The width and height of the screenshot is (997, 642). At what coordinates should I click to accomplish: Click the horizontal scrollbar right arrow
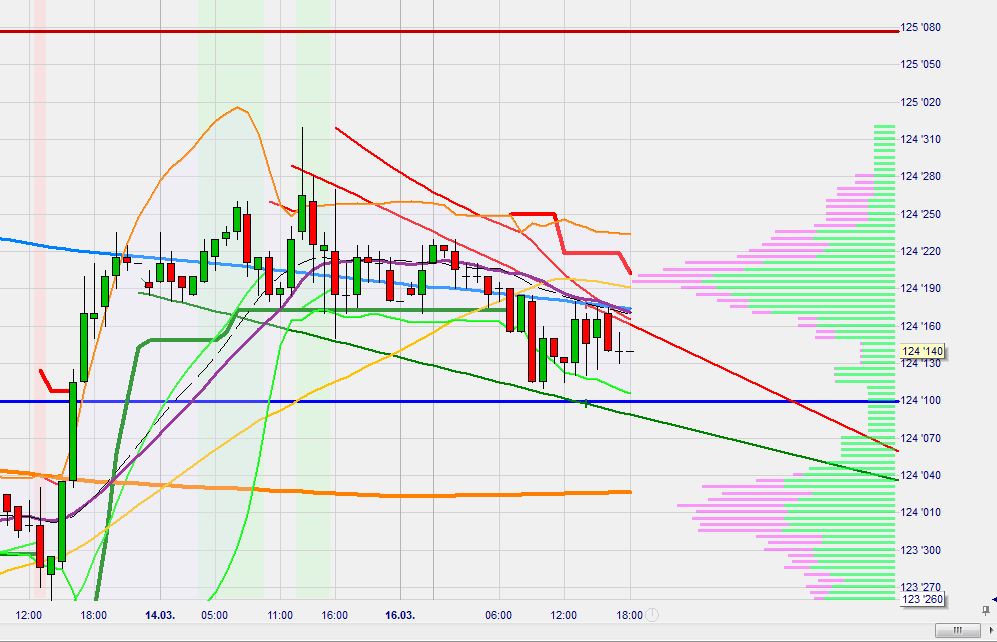(991, 631)
